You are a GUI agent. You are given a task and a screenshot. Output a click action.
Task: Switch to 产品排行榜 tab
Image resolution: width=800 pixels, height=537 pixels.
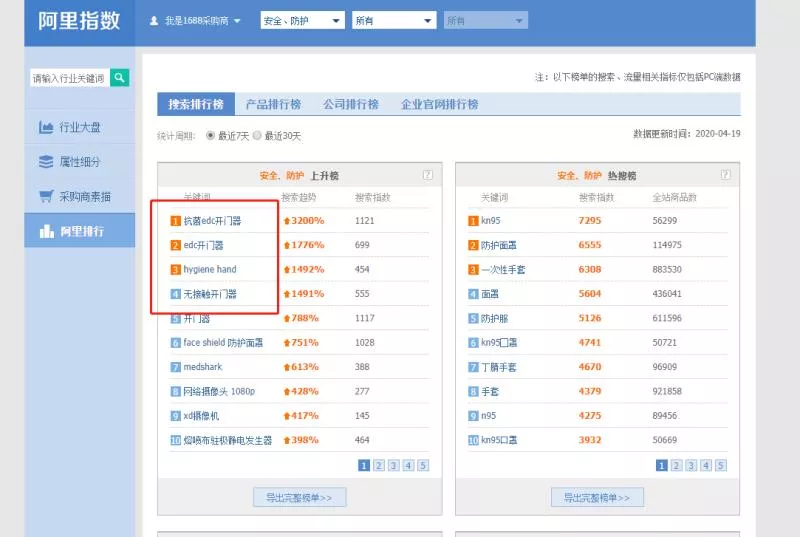(x=273, y=104)
